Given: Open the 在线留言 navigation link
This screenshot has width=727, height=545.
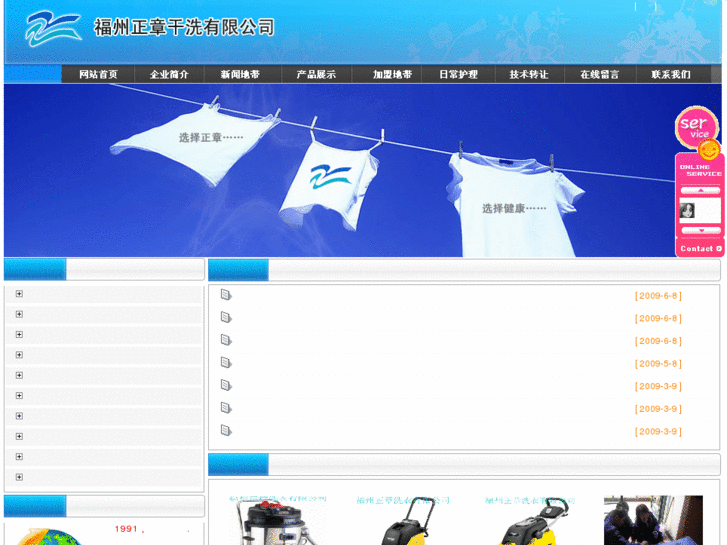Looking at the screenshot, I should pos(599,74).
